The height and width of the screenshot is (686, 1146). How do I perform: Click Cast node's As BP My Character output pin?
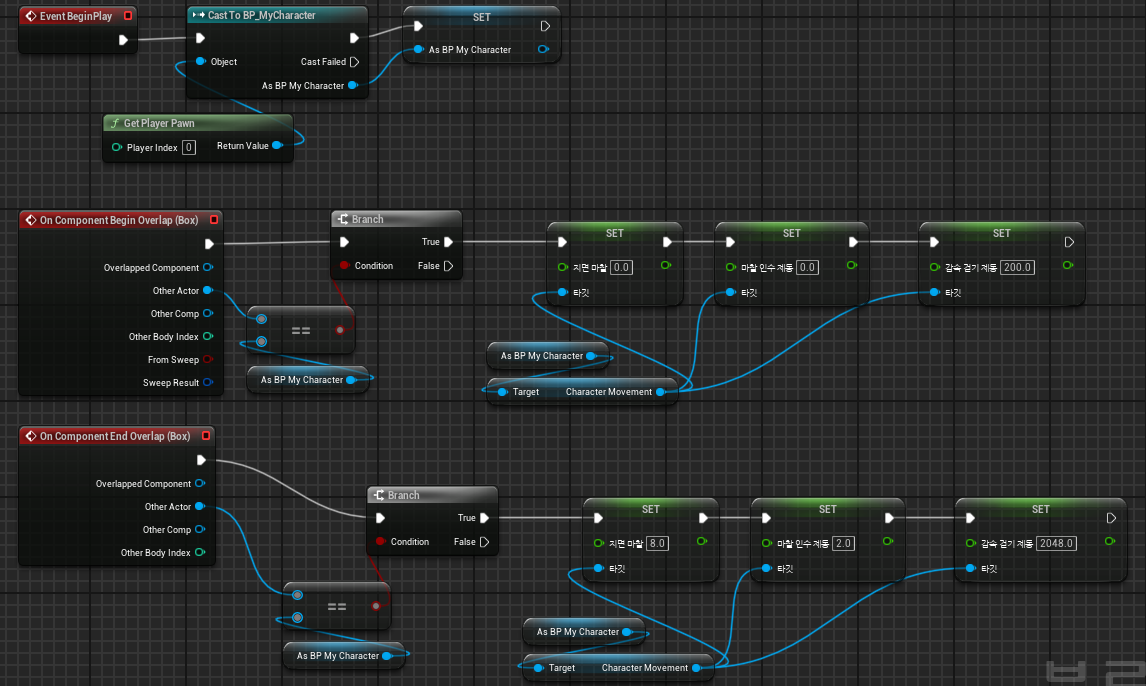tap(353, 85)
